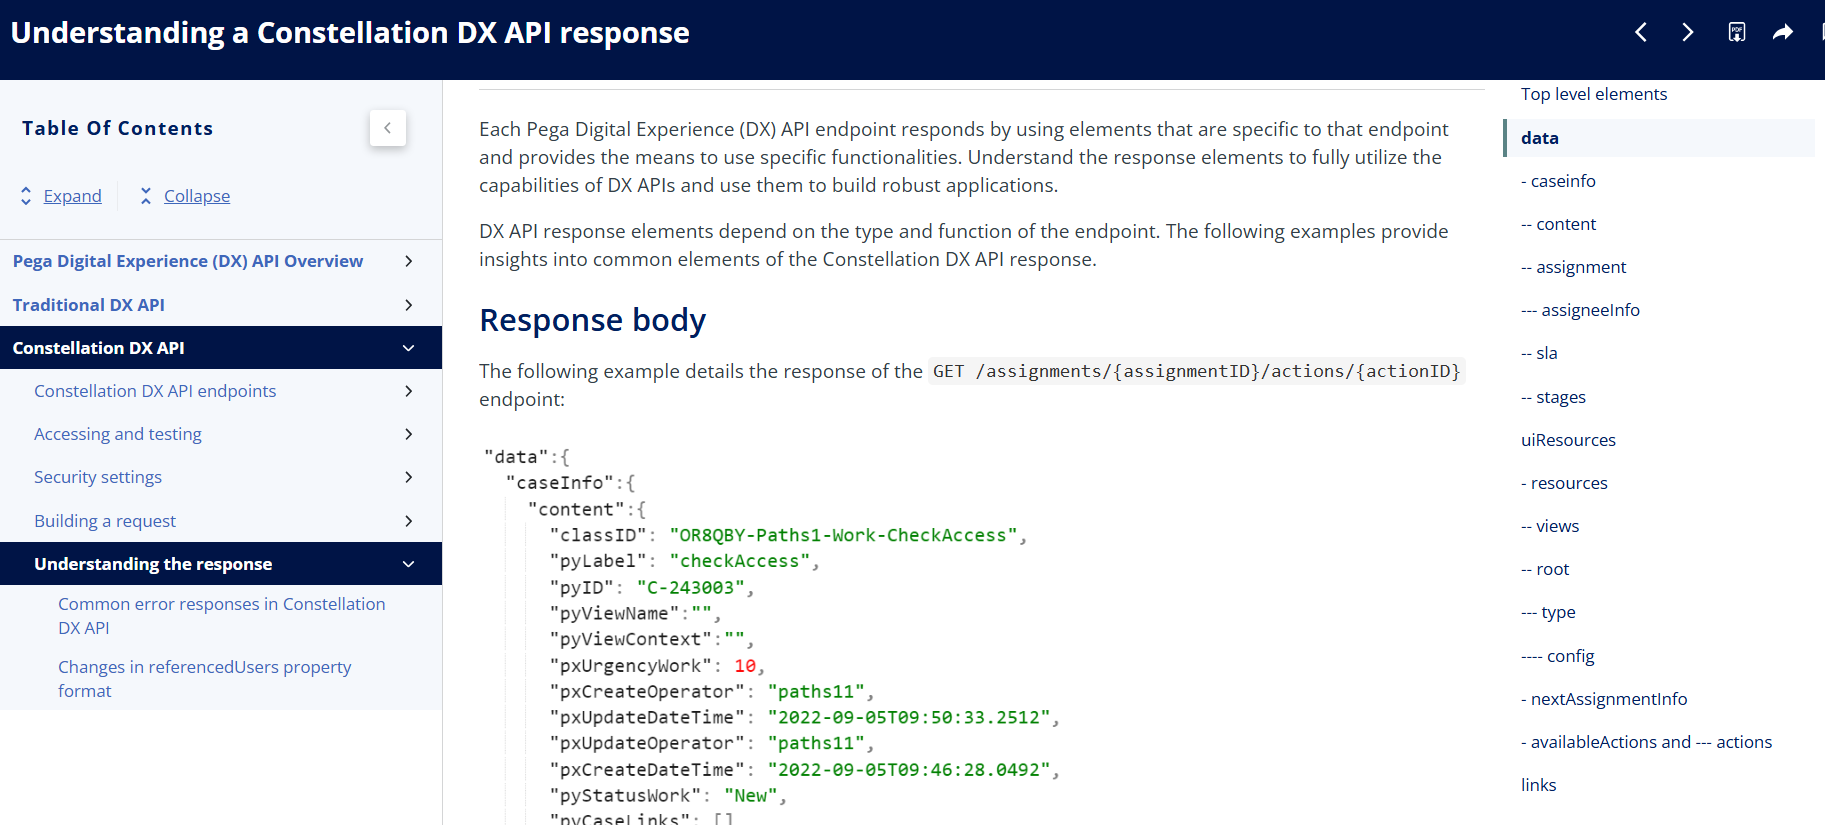
Task: Jump to content section
Action: coord(1558,224)
